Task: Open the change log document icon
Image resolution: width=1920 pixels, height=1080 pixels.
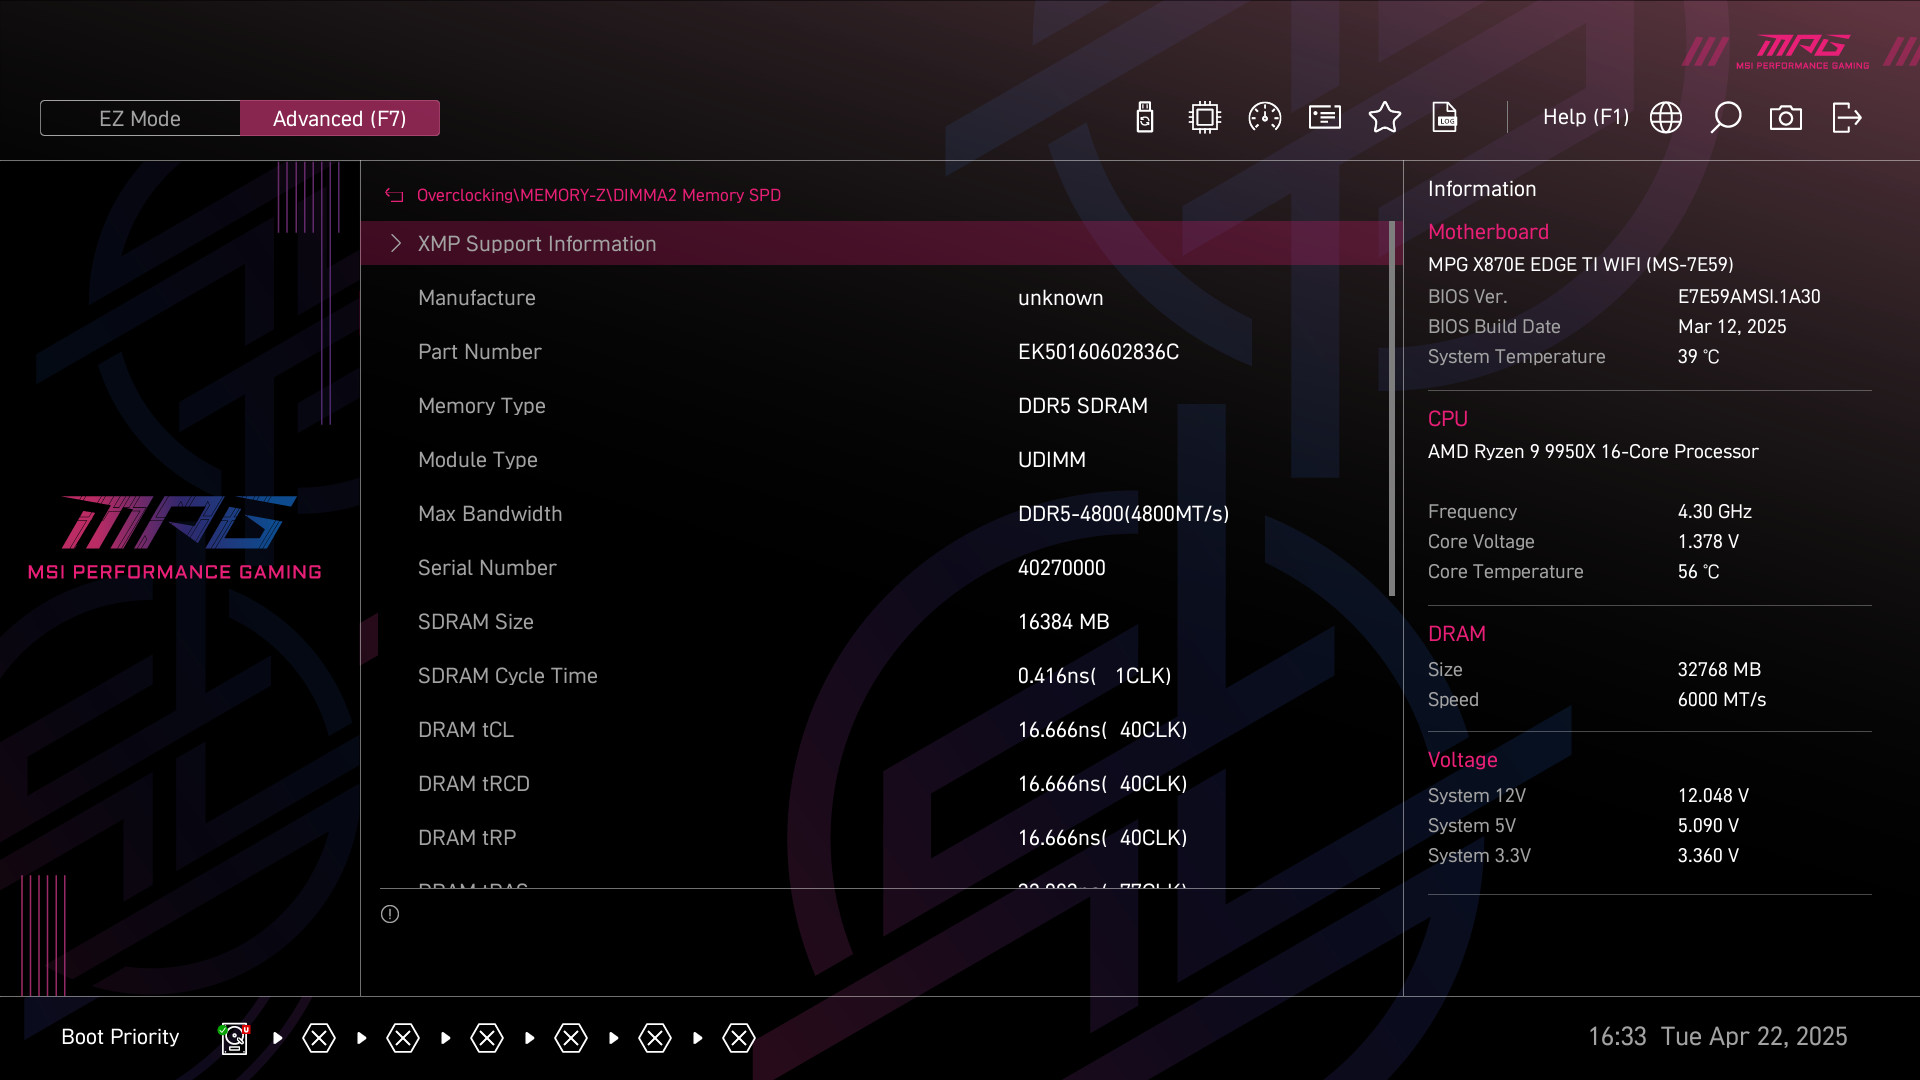Action: click(x=1445, y=118)
